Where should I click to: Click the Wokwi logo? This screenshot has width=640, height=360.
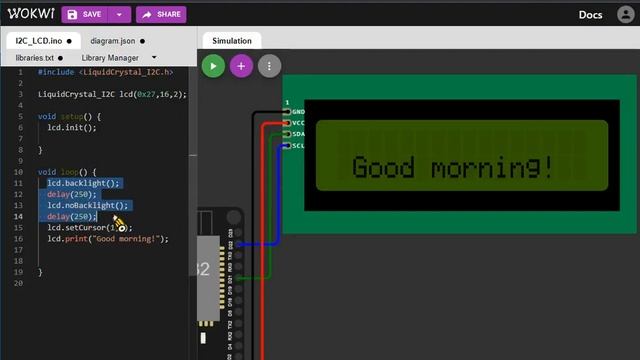coord(31,14)
